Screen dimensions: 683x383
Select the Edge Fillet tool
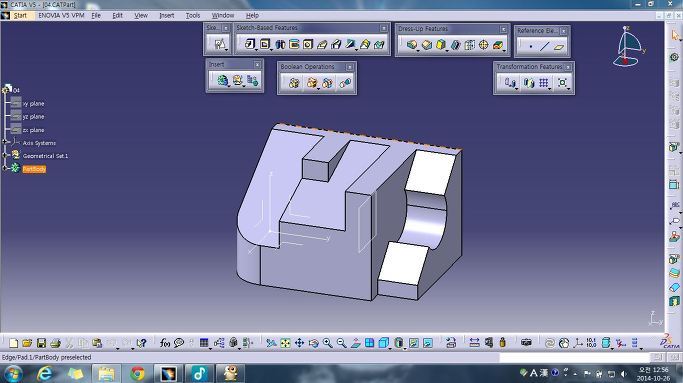[x=412, y=44]
